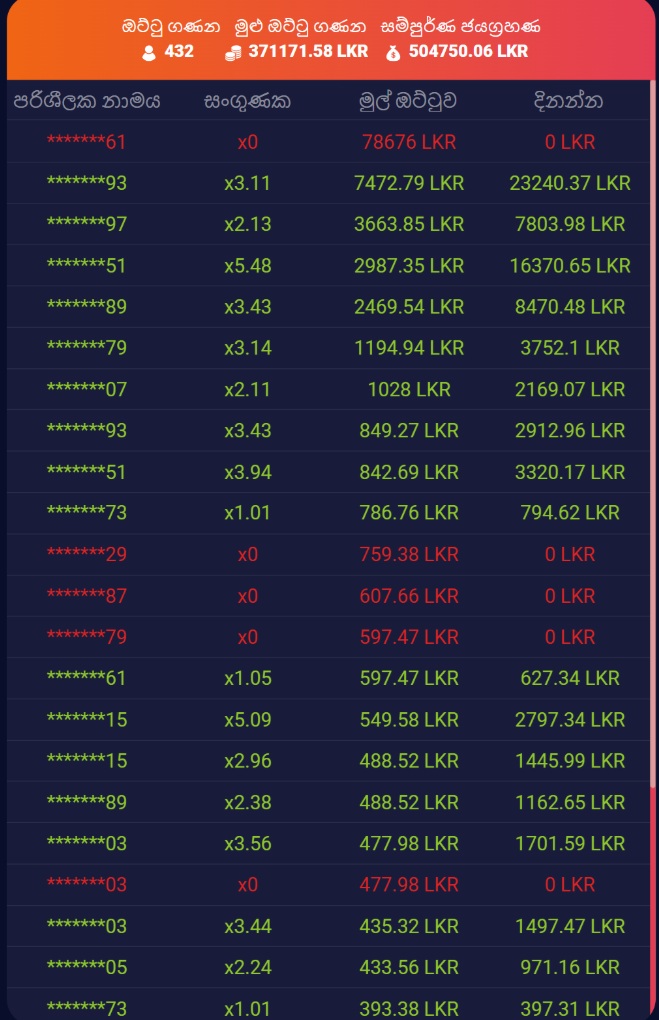Click the 7803.98 LKR winnings cell
The image size is (659, 1020).
[570, 224]
